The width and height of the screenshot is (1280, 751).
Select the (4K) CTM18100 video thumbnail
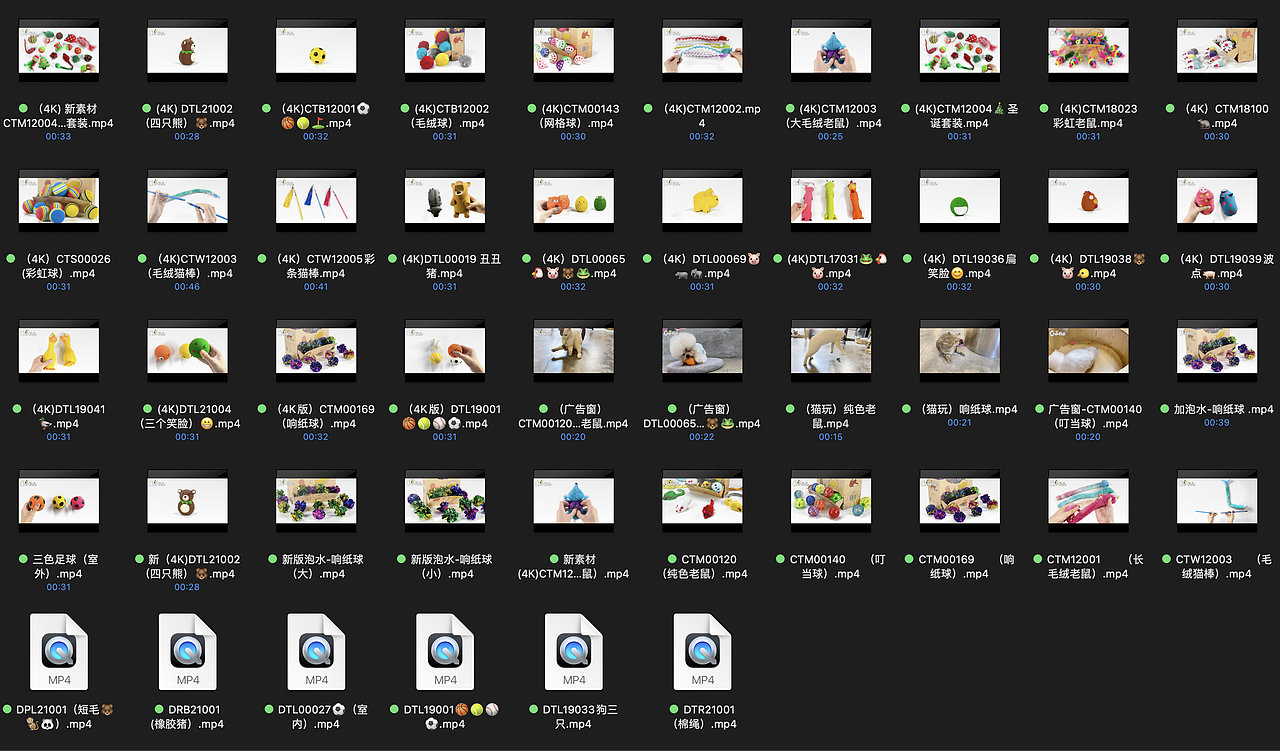coord(1217,49)
